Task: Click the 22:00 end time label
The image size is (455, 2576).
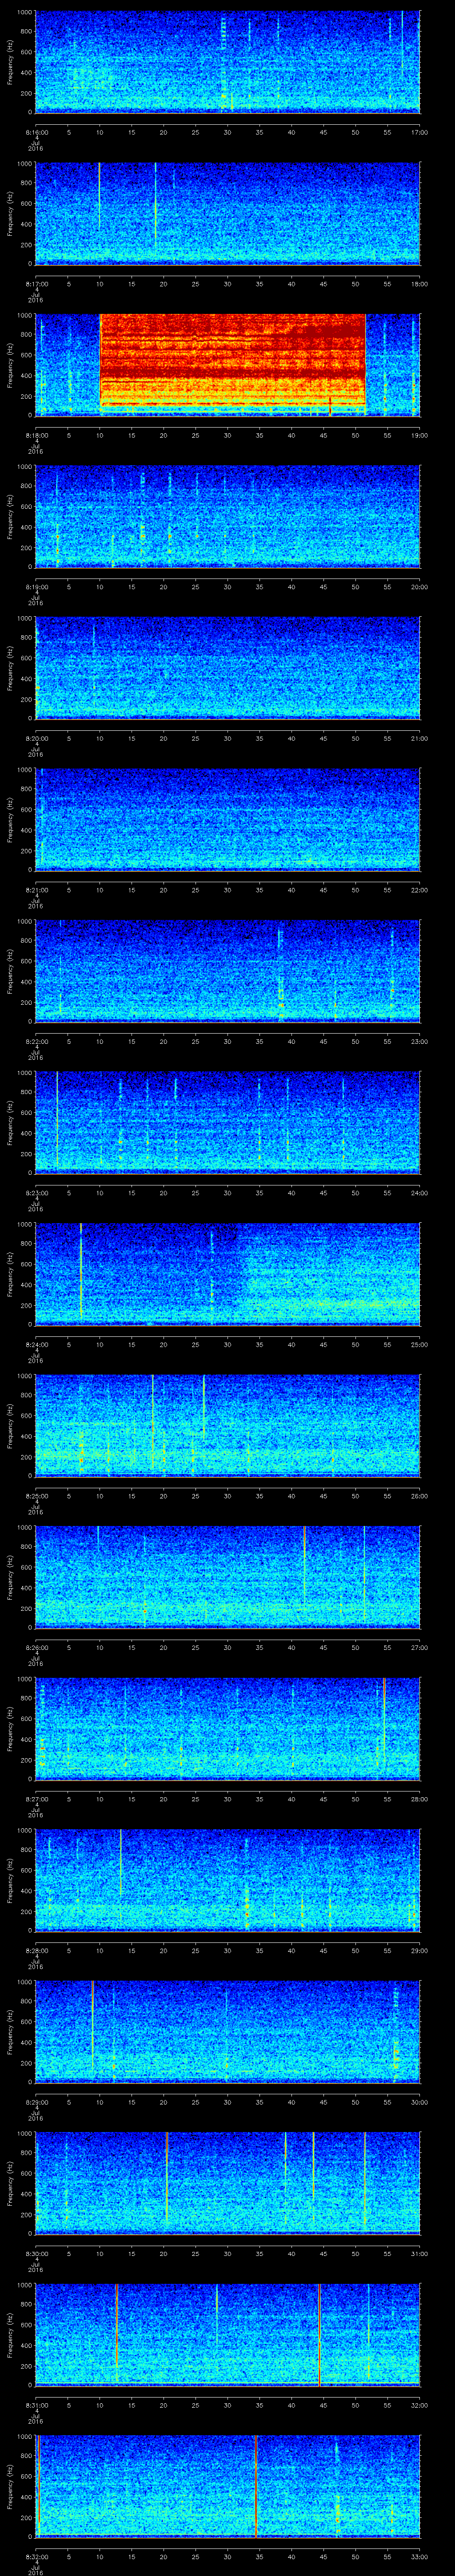Action: point(419,890)
